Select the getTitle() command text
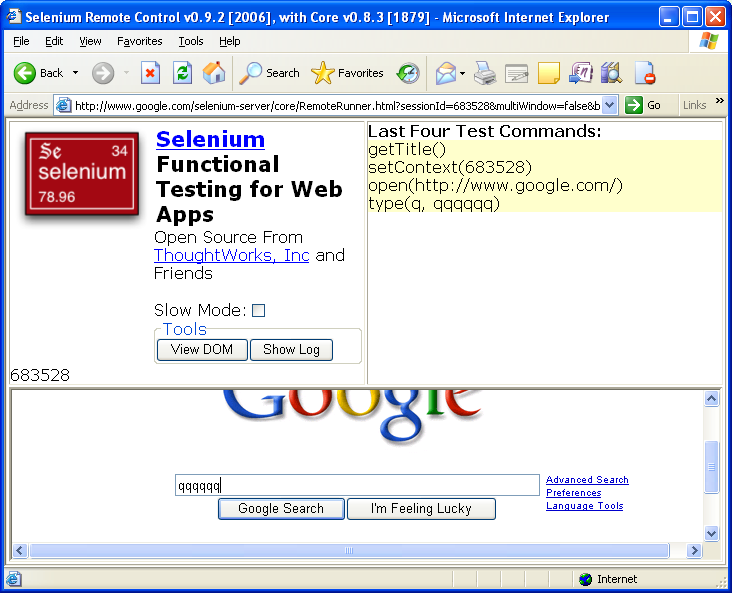This screenshot has width=732, height=593. point(407,149)
